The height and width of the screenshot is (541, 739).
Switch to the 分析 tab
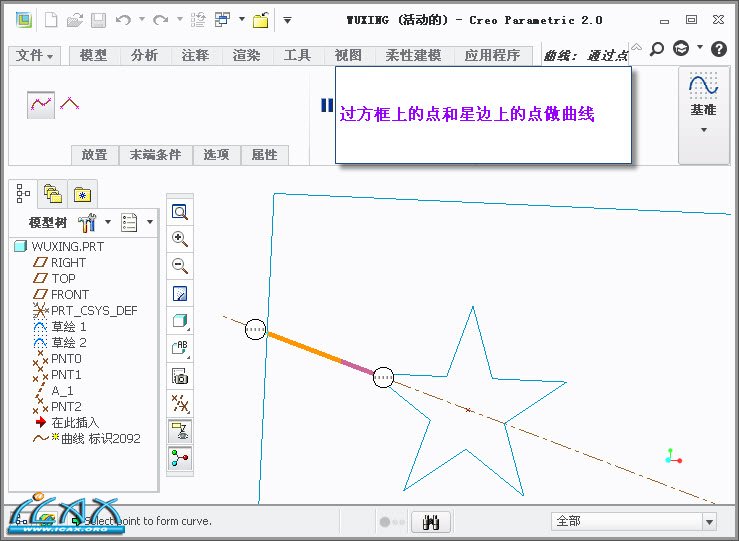[144, 56]
